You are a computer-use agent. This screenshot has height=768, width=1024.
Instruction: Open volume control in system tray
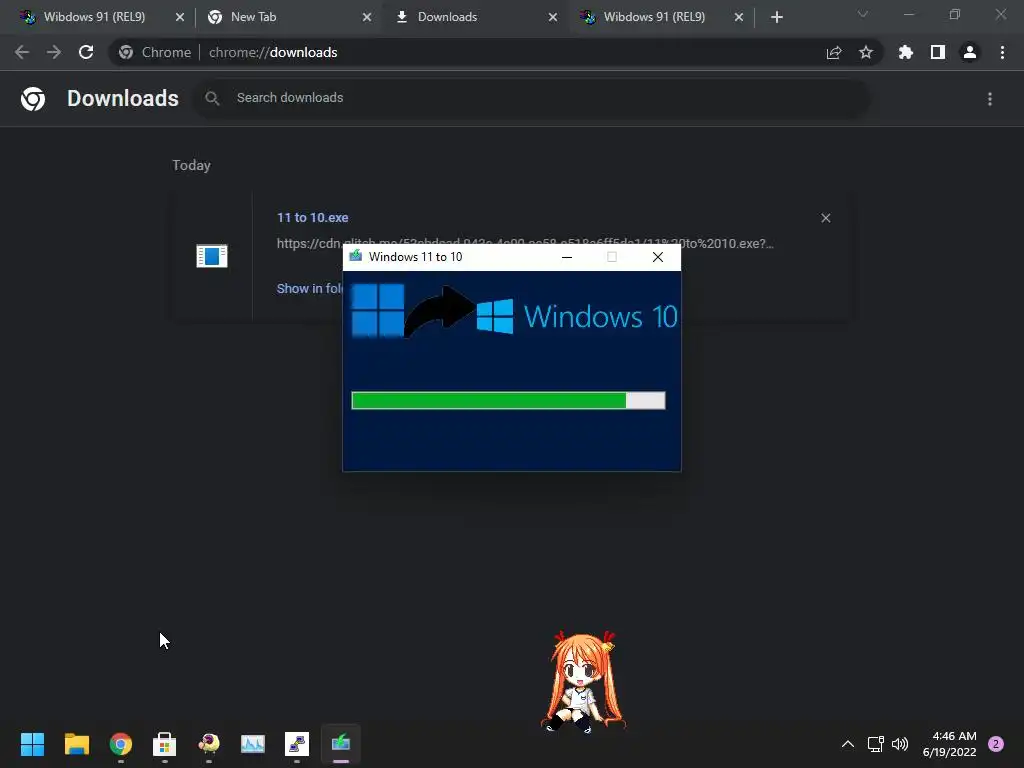click(900, 744)
